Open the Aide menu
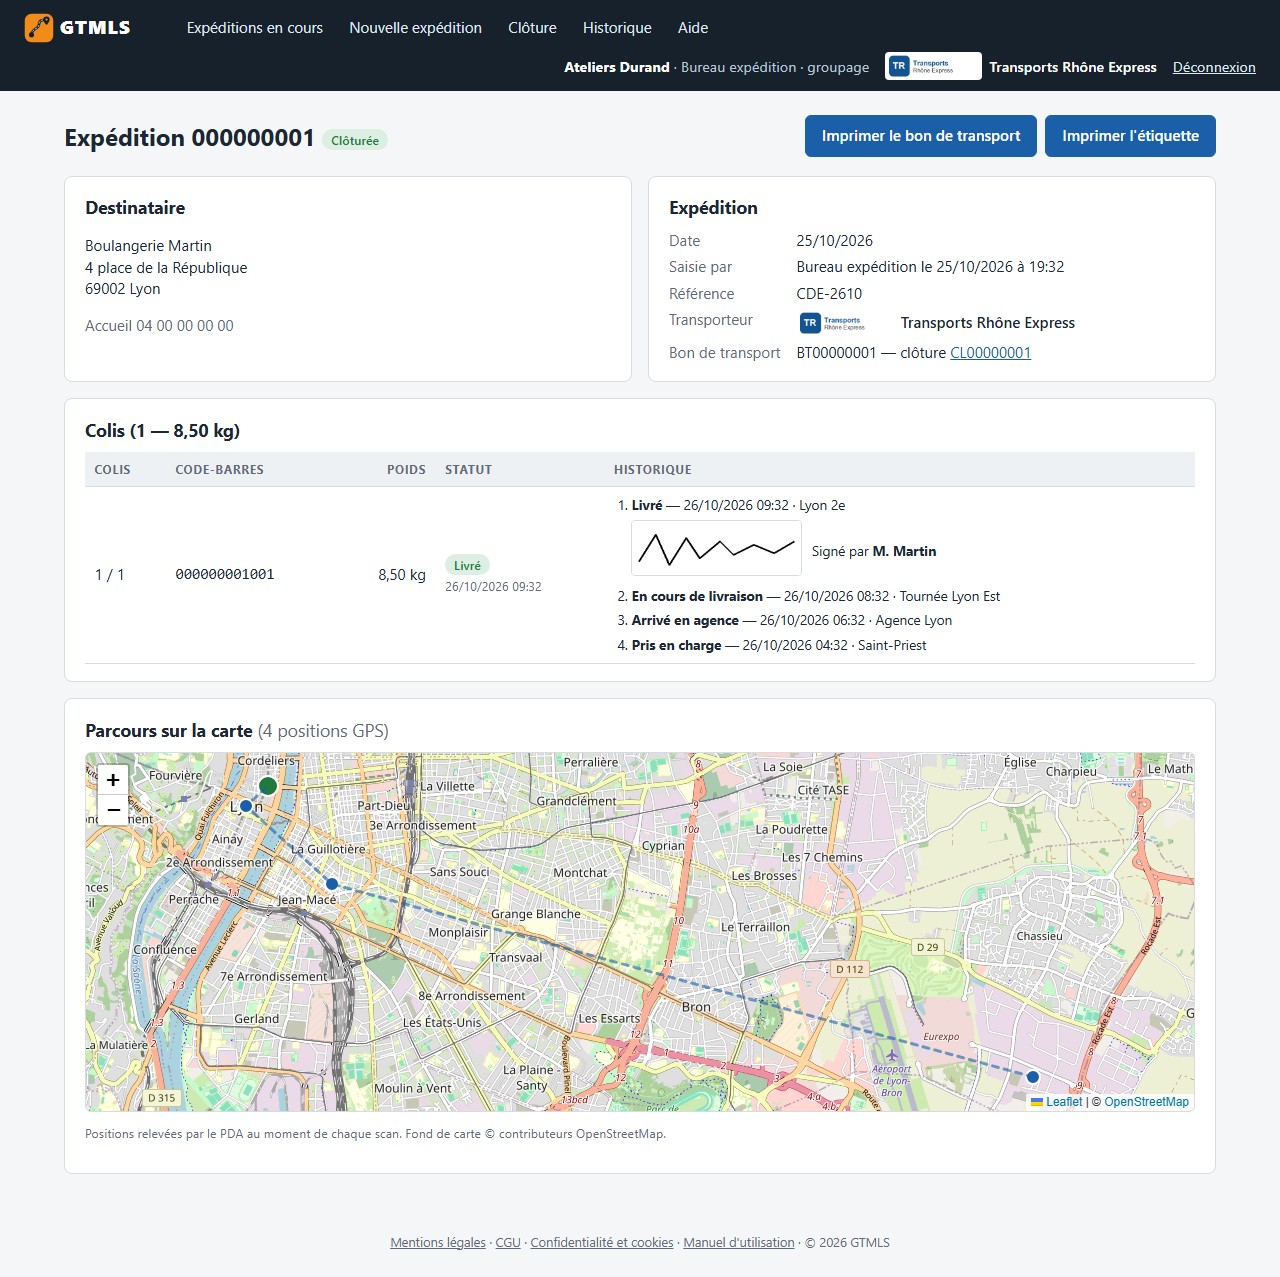1280x1277 pixels. 693,28
